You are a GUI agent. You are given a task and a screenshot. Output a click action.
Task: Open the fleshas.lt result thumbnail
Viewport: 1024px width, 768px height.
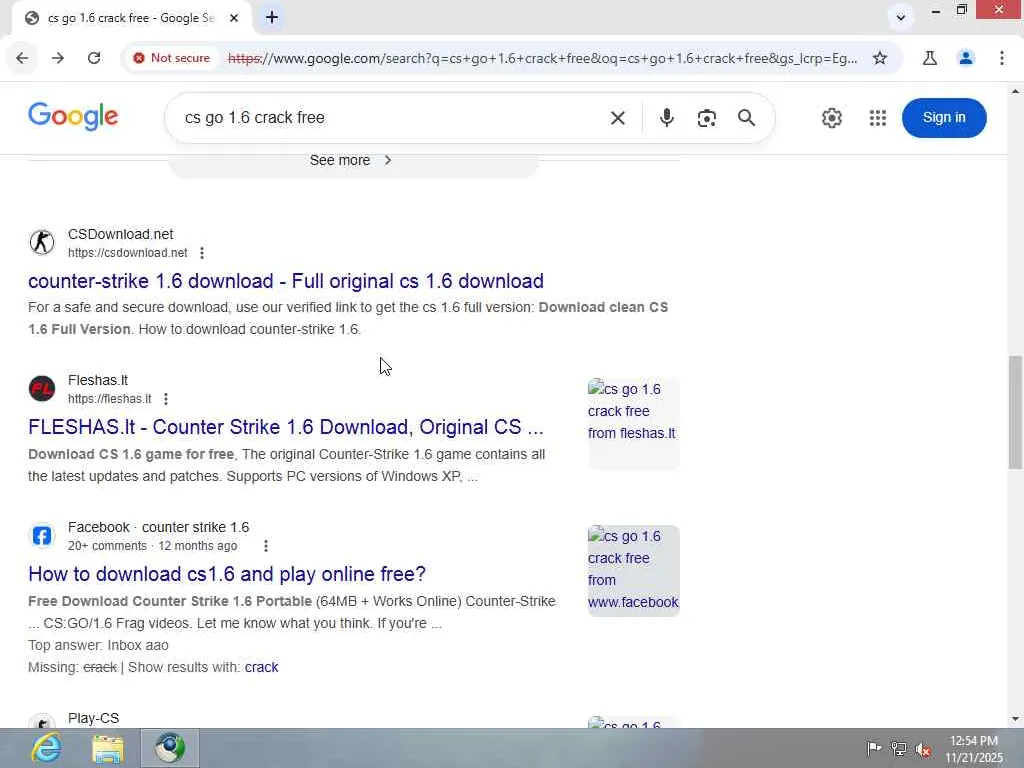click(633, 423)
